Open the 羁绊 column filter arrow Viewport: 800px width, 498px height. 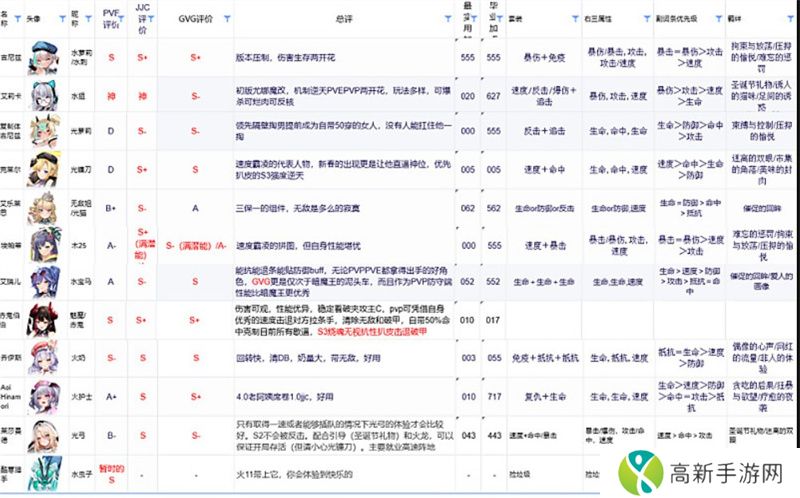(x=790, y=19)
